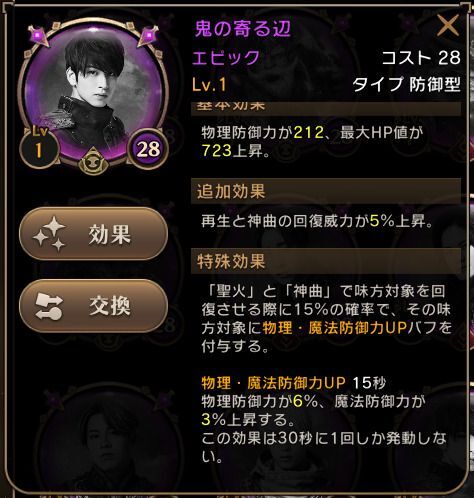This screenshot has height=498, width=474.
Task: Open the 効果 effects view
Action: [93, 234]
